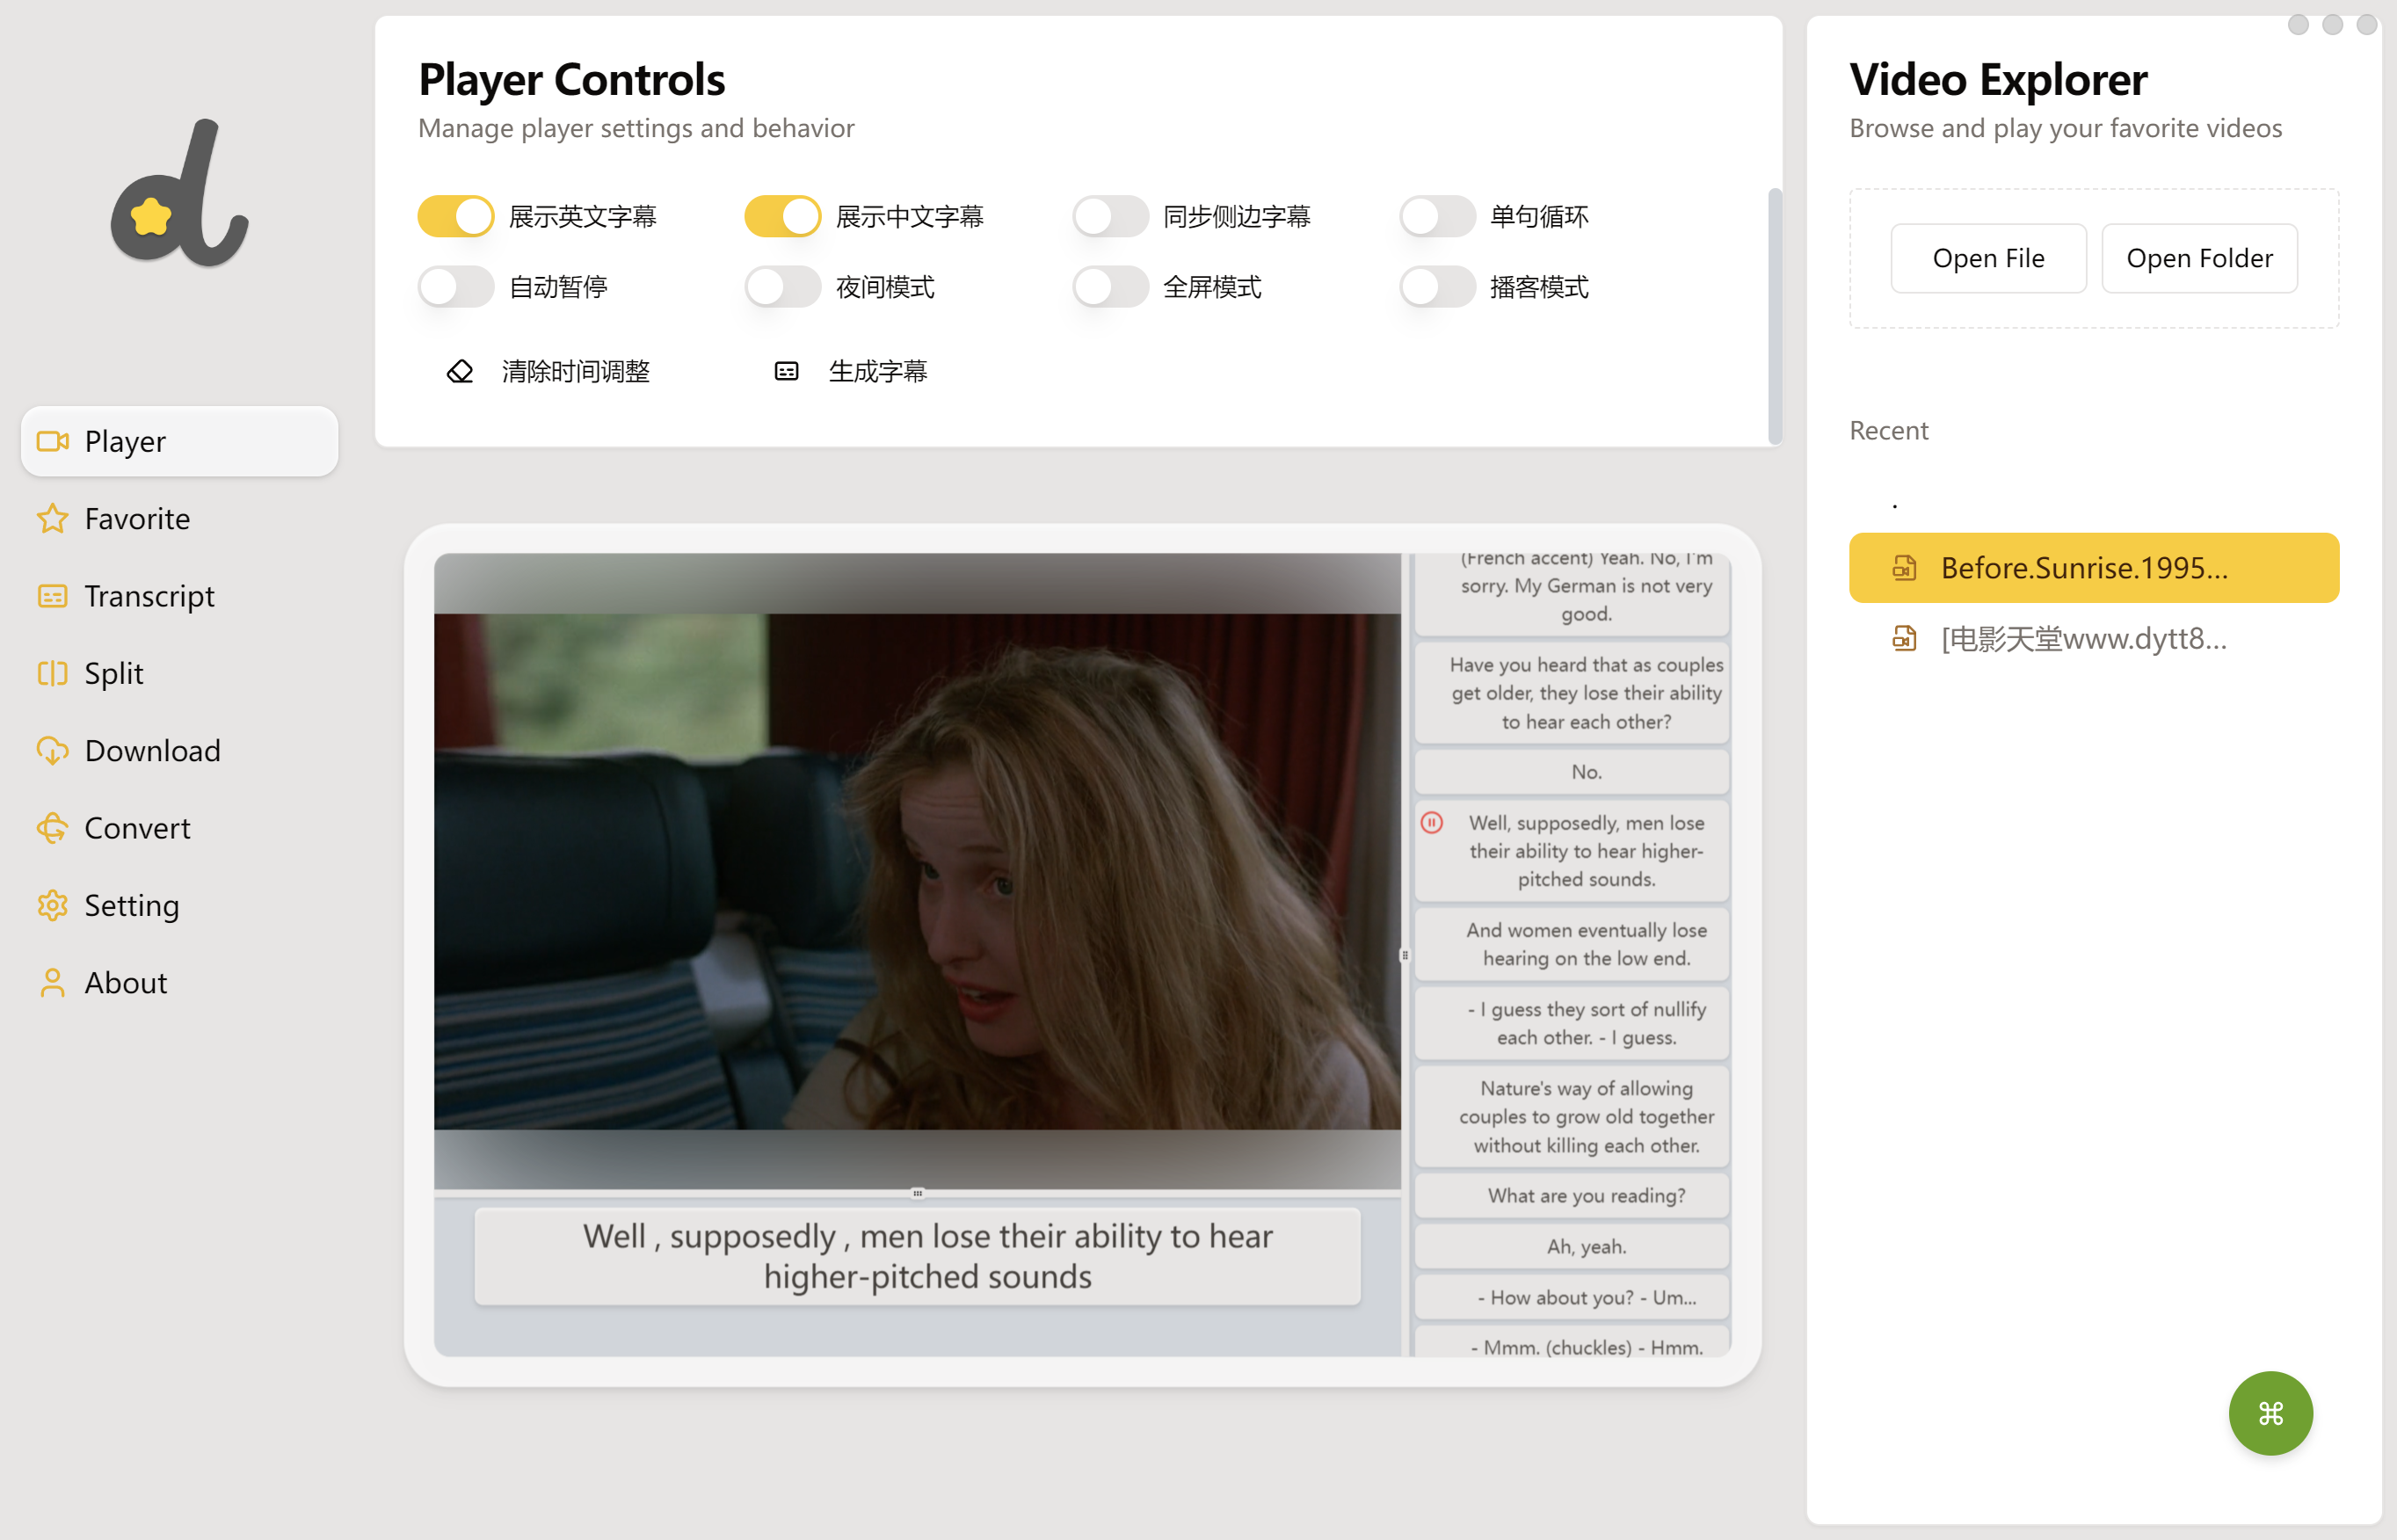
Task: Click the Favorite star icon
Action: 53,518
